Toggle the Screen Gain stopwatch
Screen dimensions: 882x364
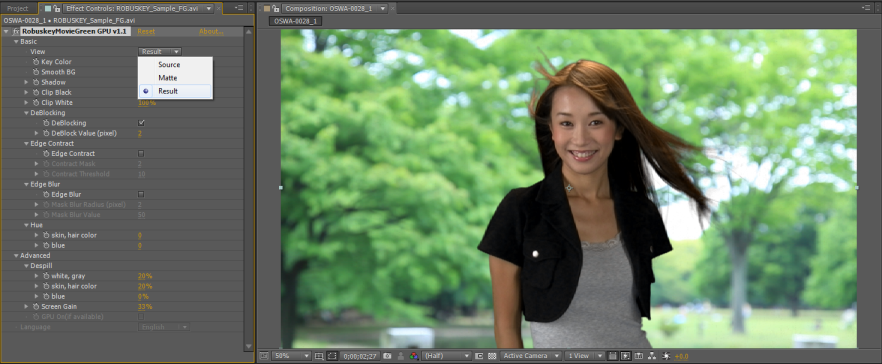[x=35, y=307]
